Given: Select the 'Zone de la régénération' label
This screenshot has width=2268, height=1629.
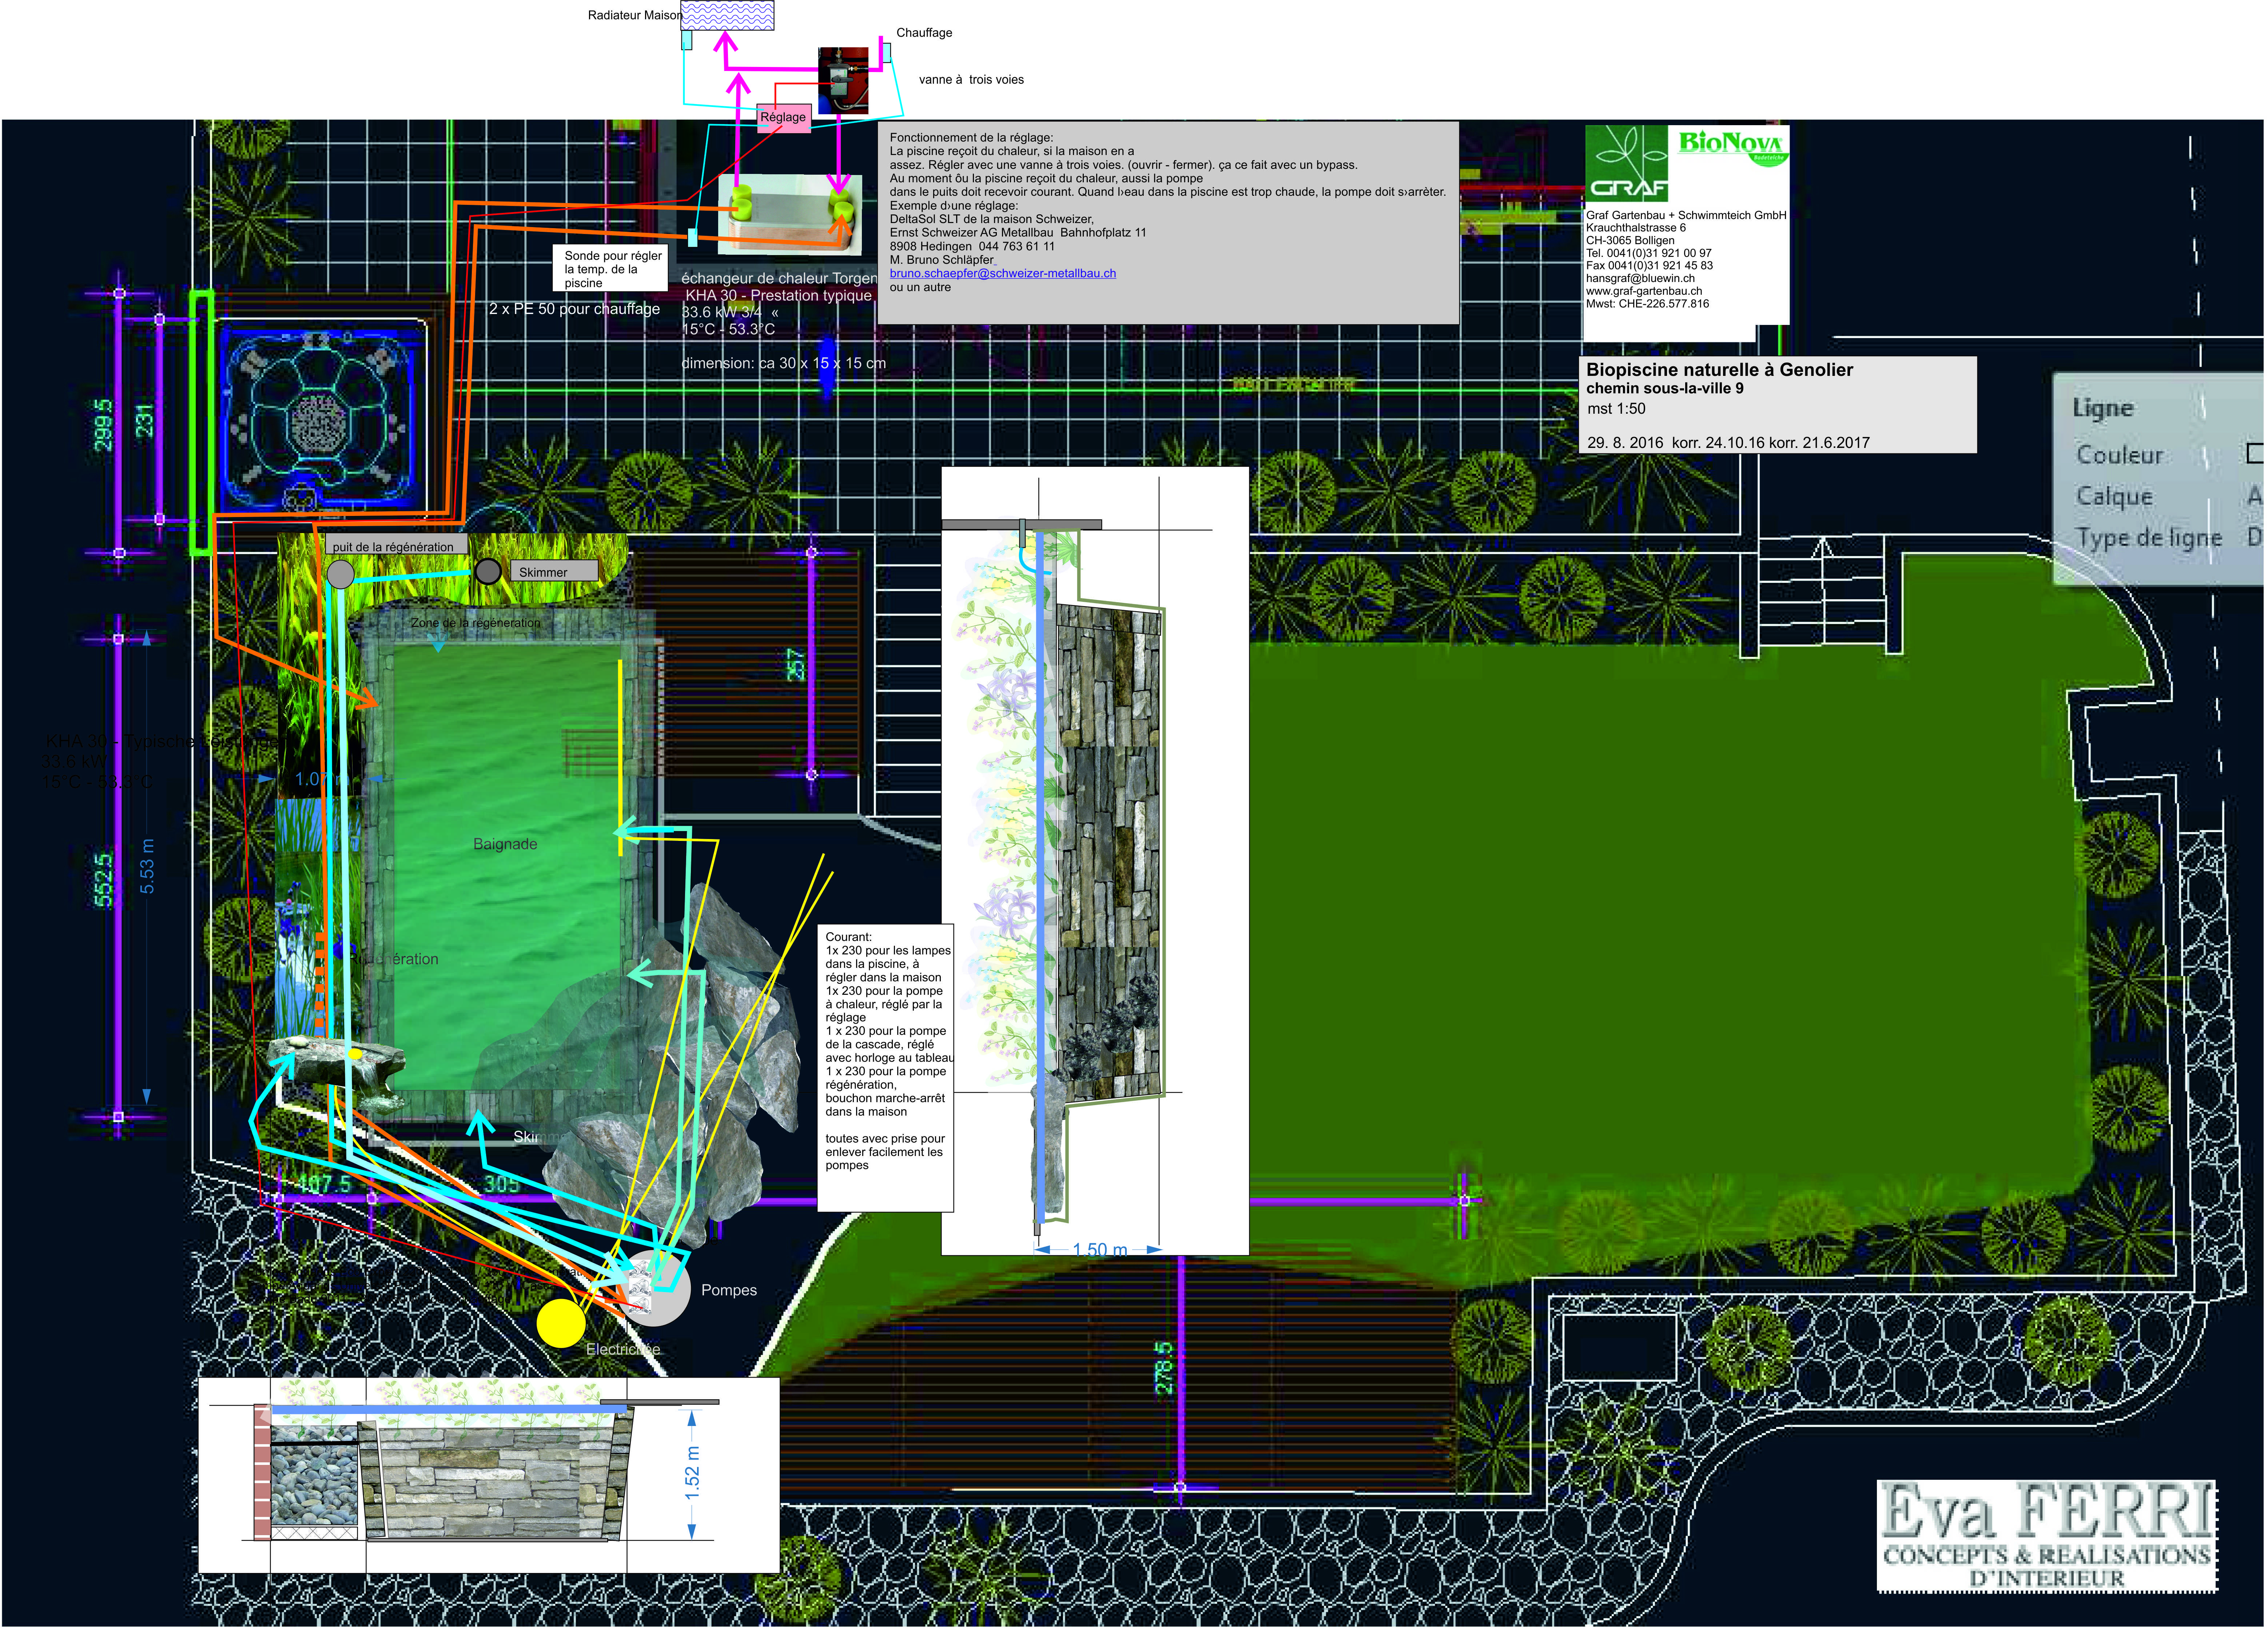Looking at the screenshot, I should coord(475,623).
